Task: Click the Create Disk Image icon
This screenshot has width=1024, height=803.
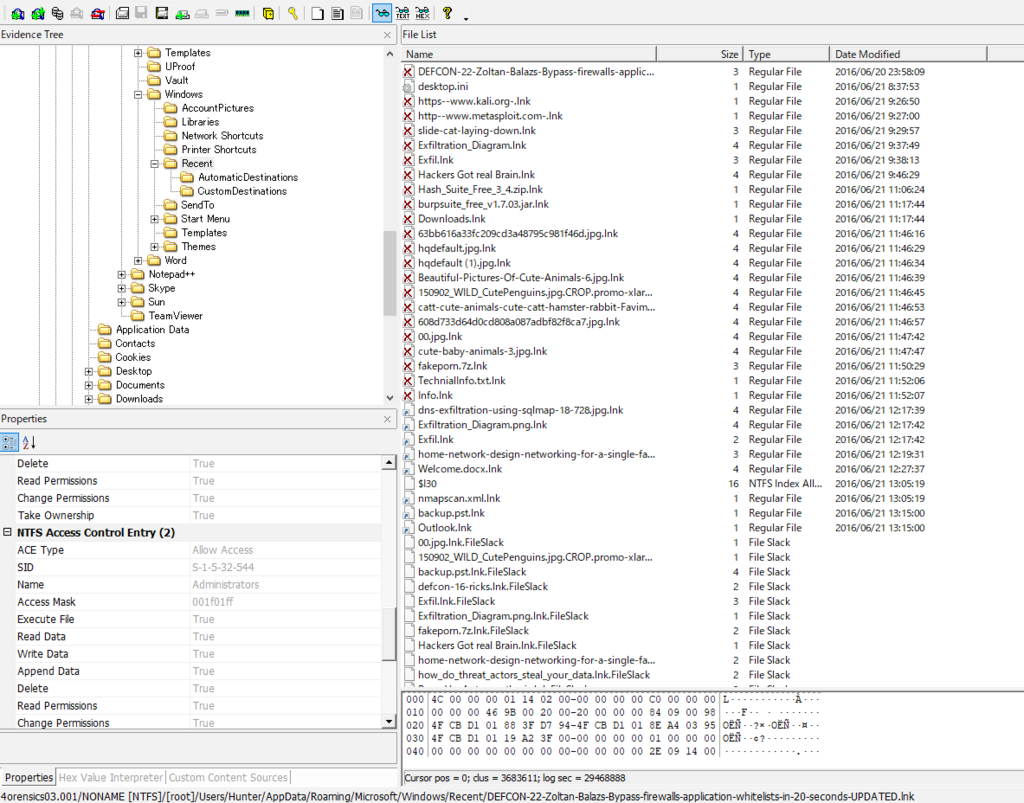Action: pyautogui.click(x=122, y=13)
